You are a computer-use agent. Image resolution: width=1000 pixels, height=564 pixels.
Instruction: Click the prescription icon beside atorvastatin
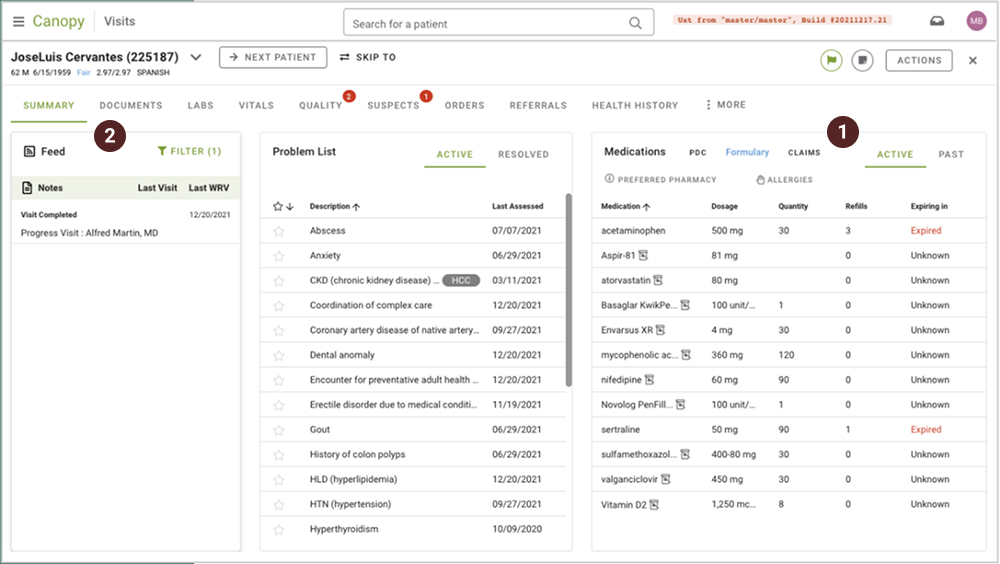point(658,281)
